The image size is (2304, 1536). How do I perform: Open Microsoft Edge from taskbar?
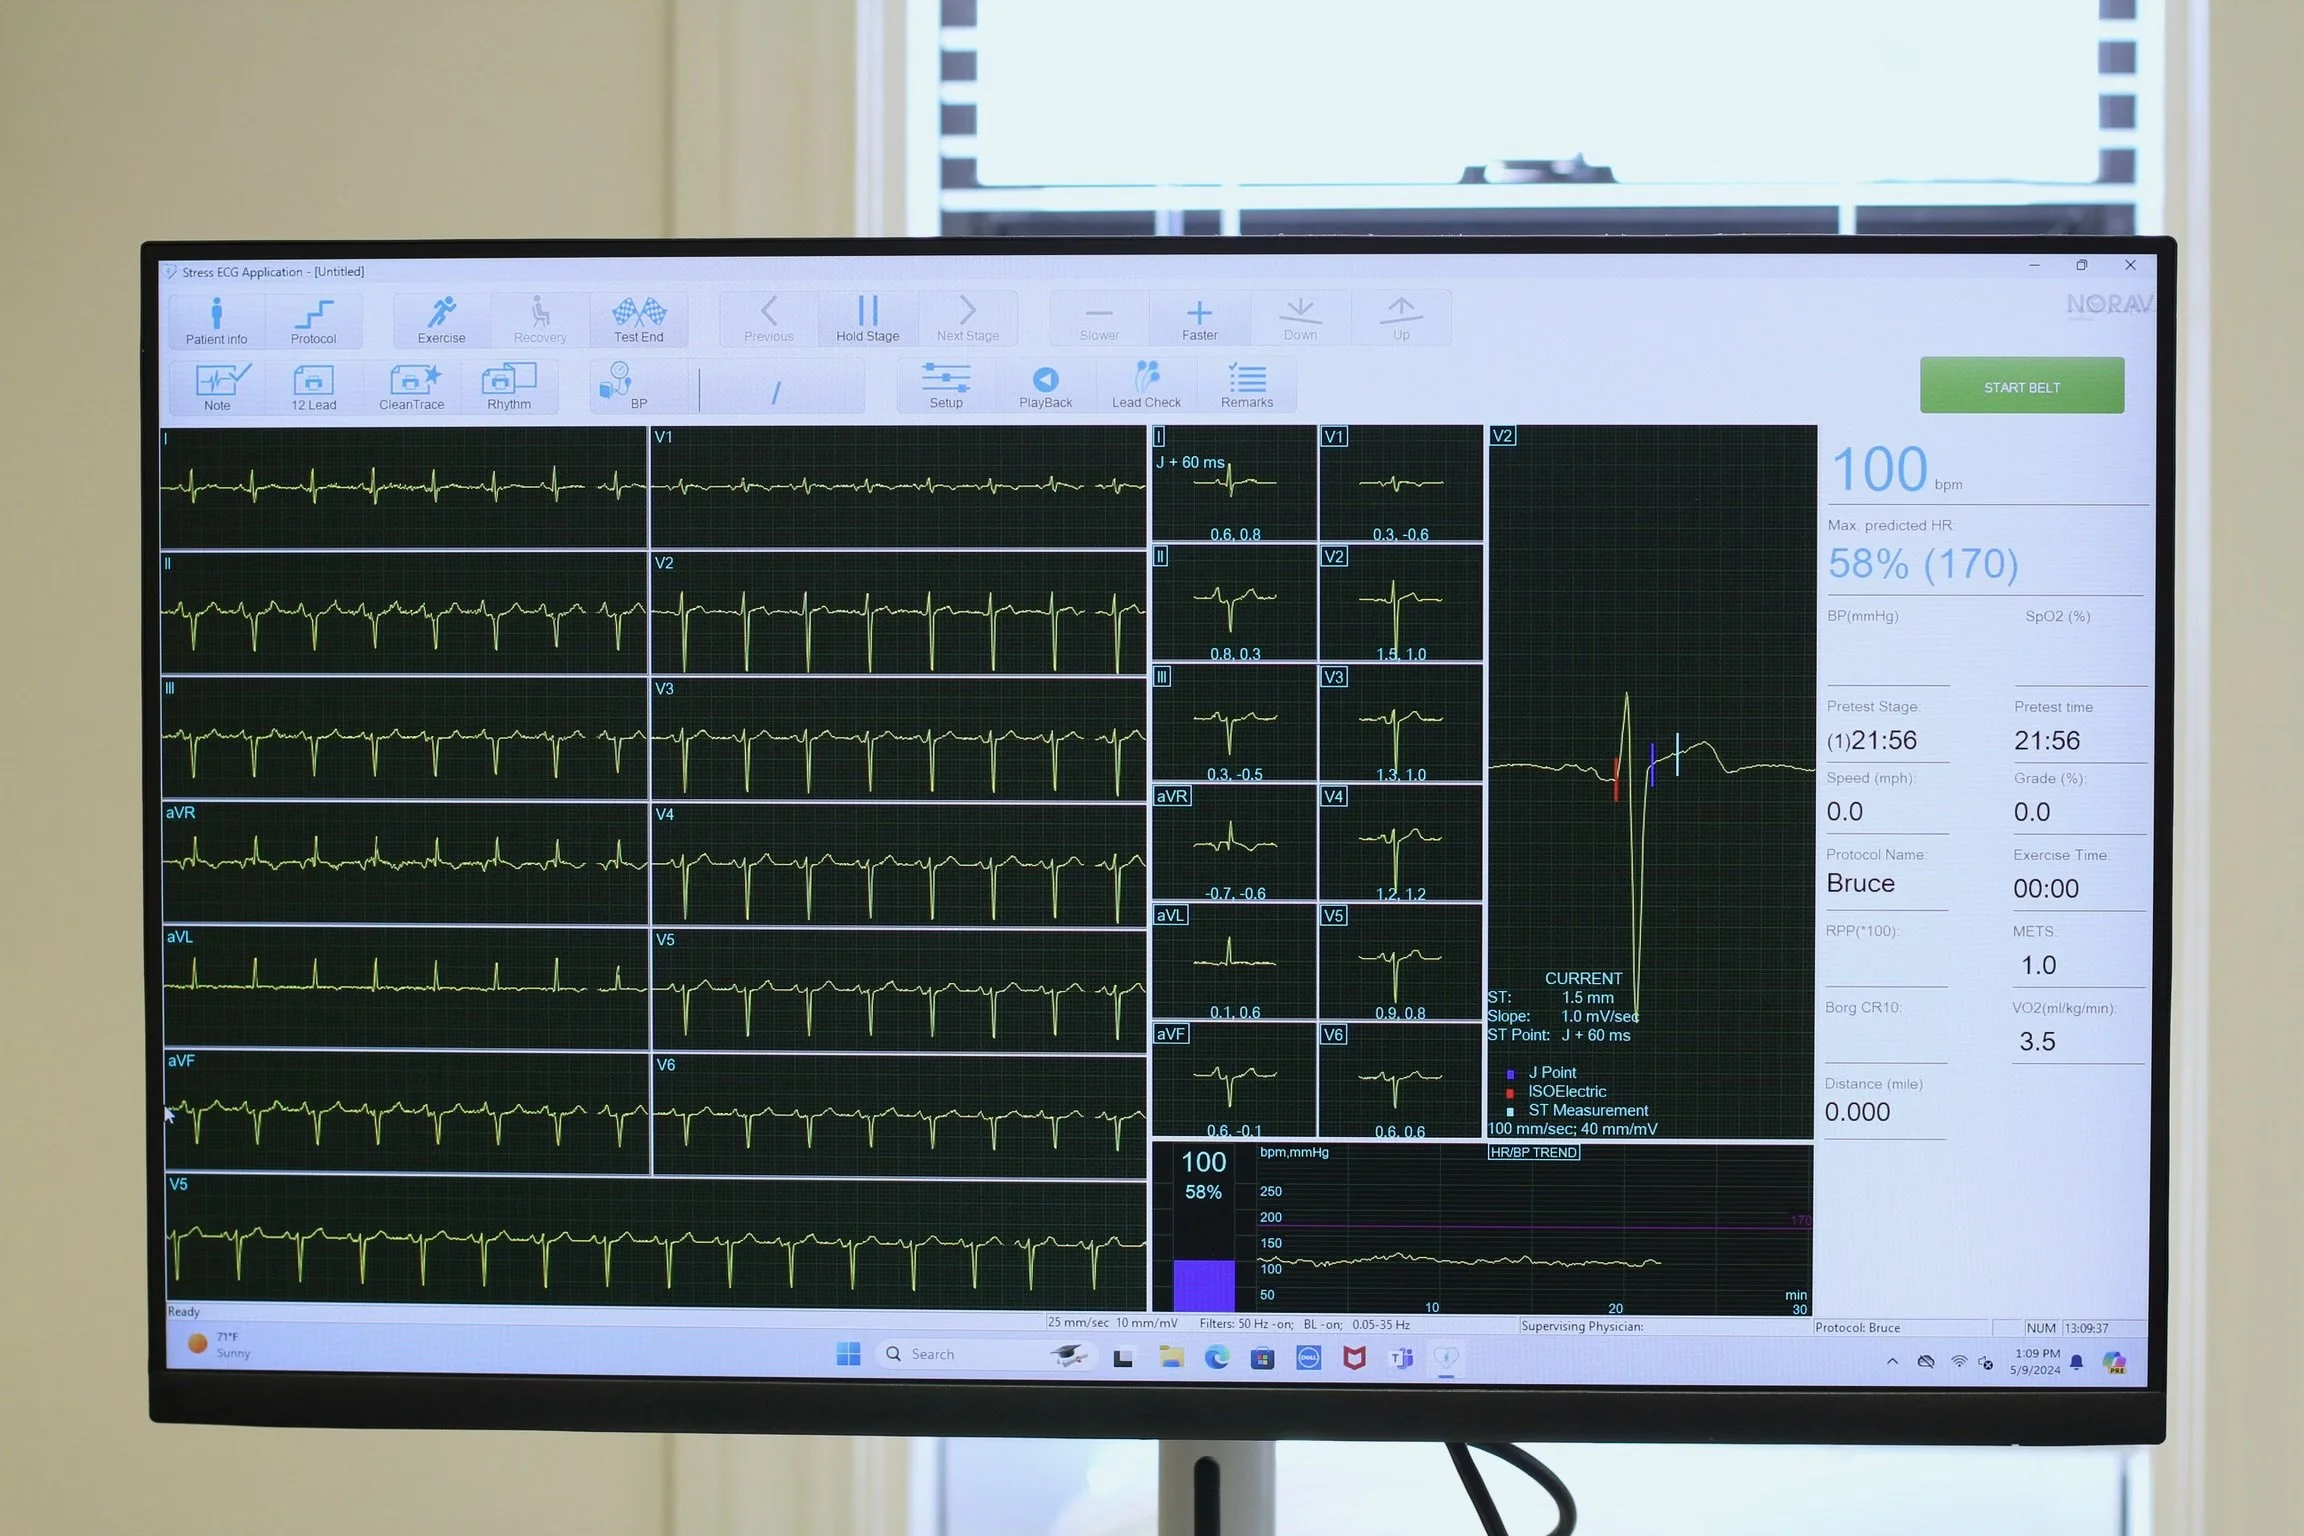click(x=1216, y=1357)
